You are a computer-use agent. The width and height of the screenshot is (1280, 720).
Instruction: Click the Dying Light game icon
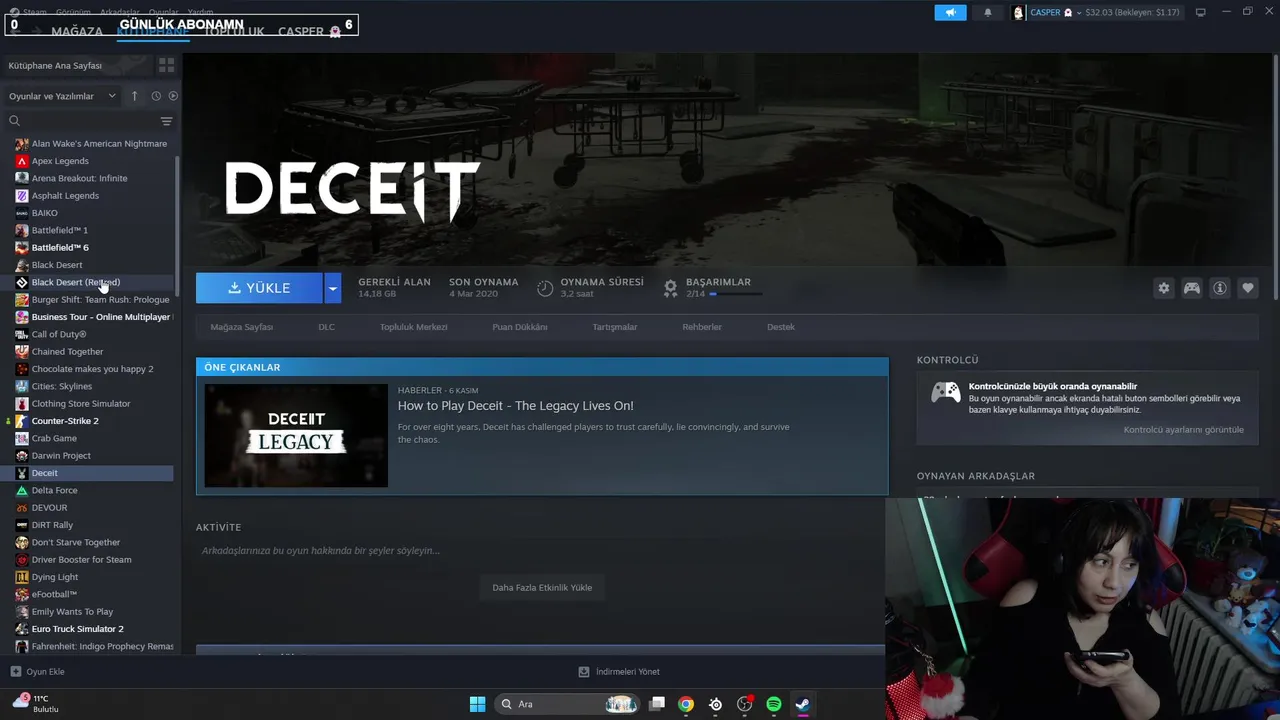click(x=22, y=577)
